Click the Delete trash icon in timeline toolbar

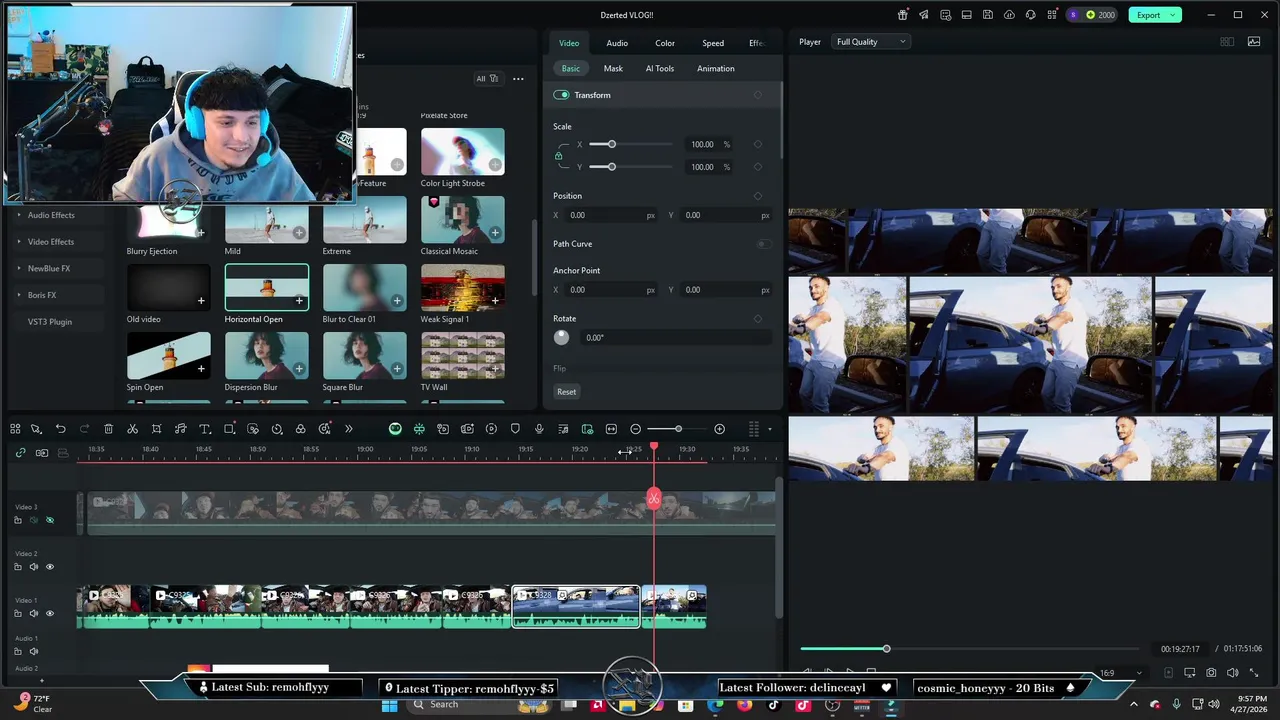click(108, 429)
